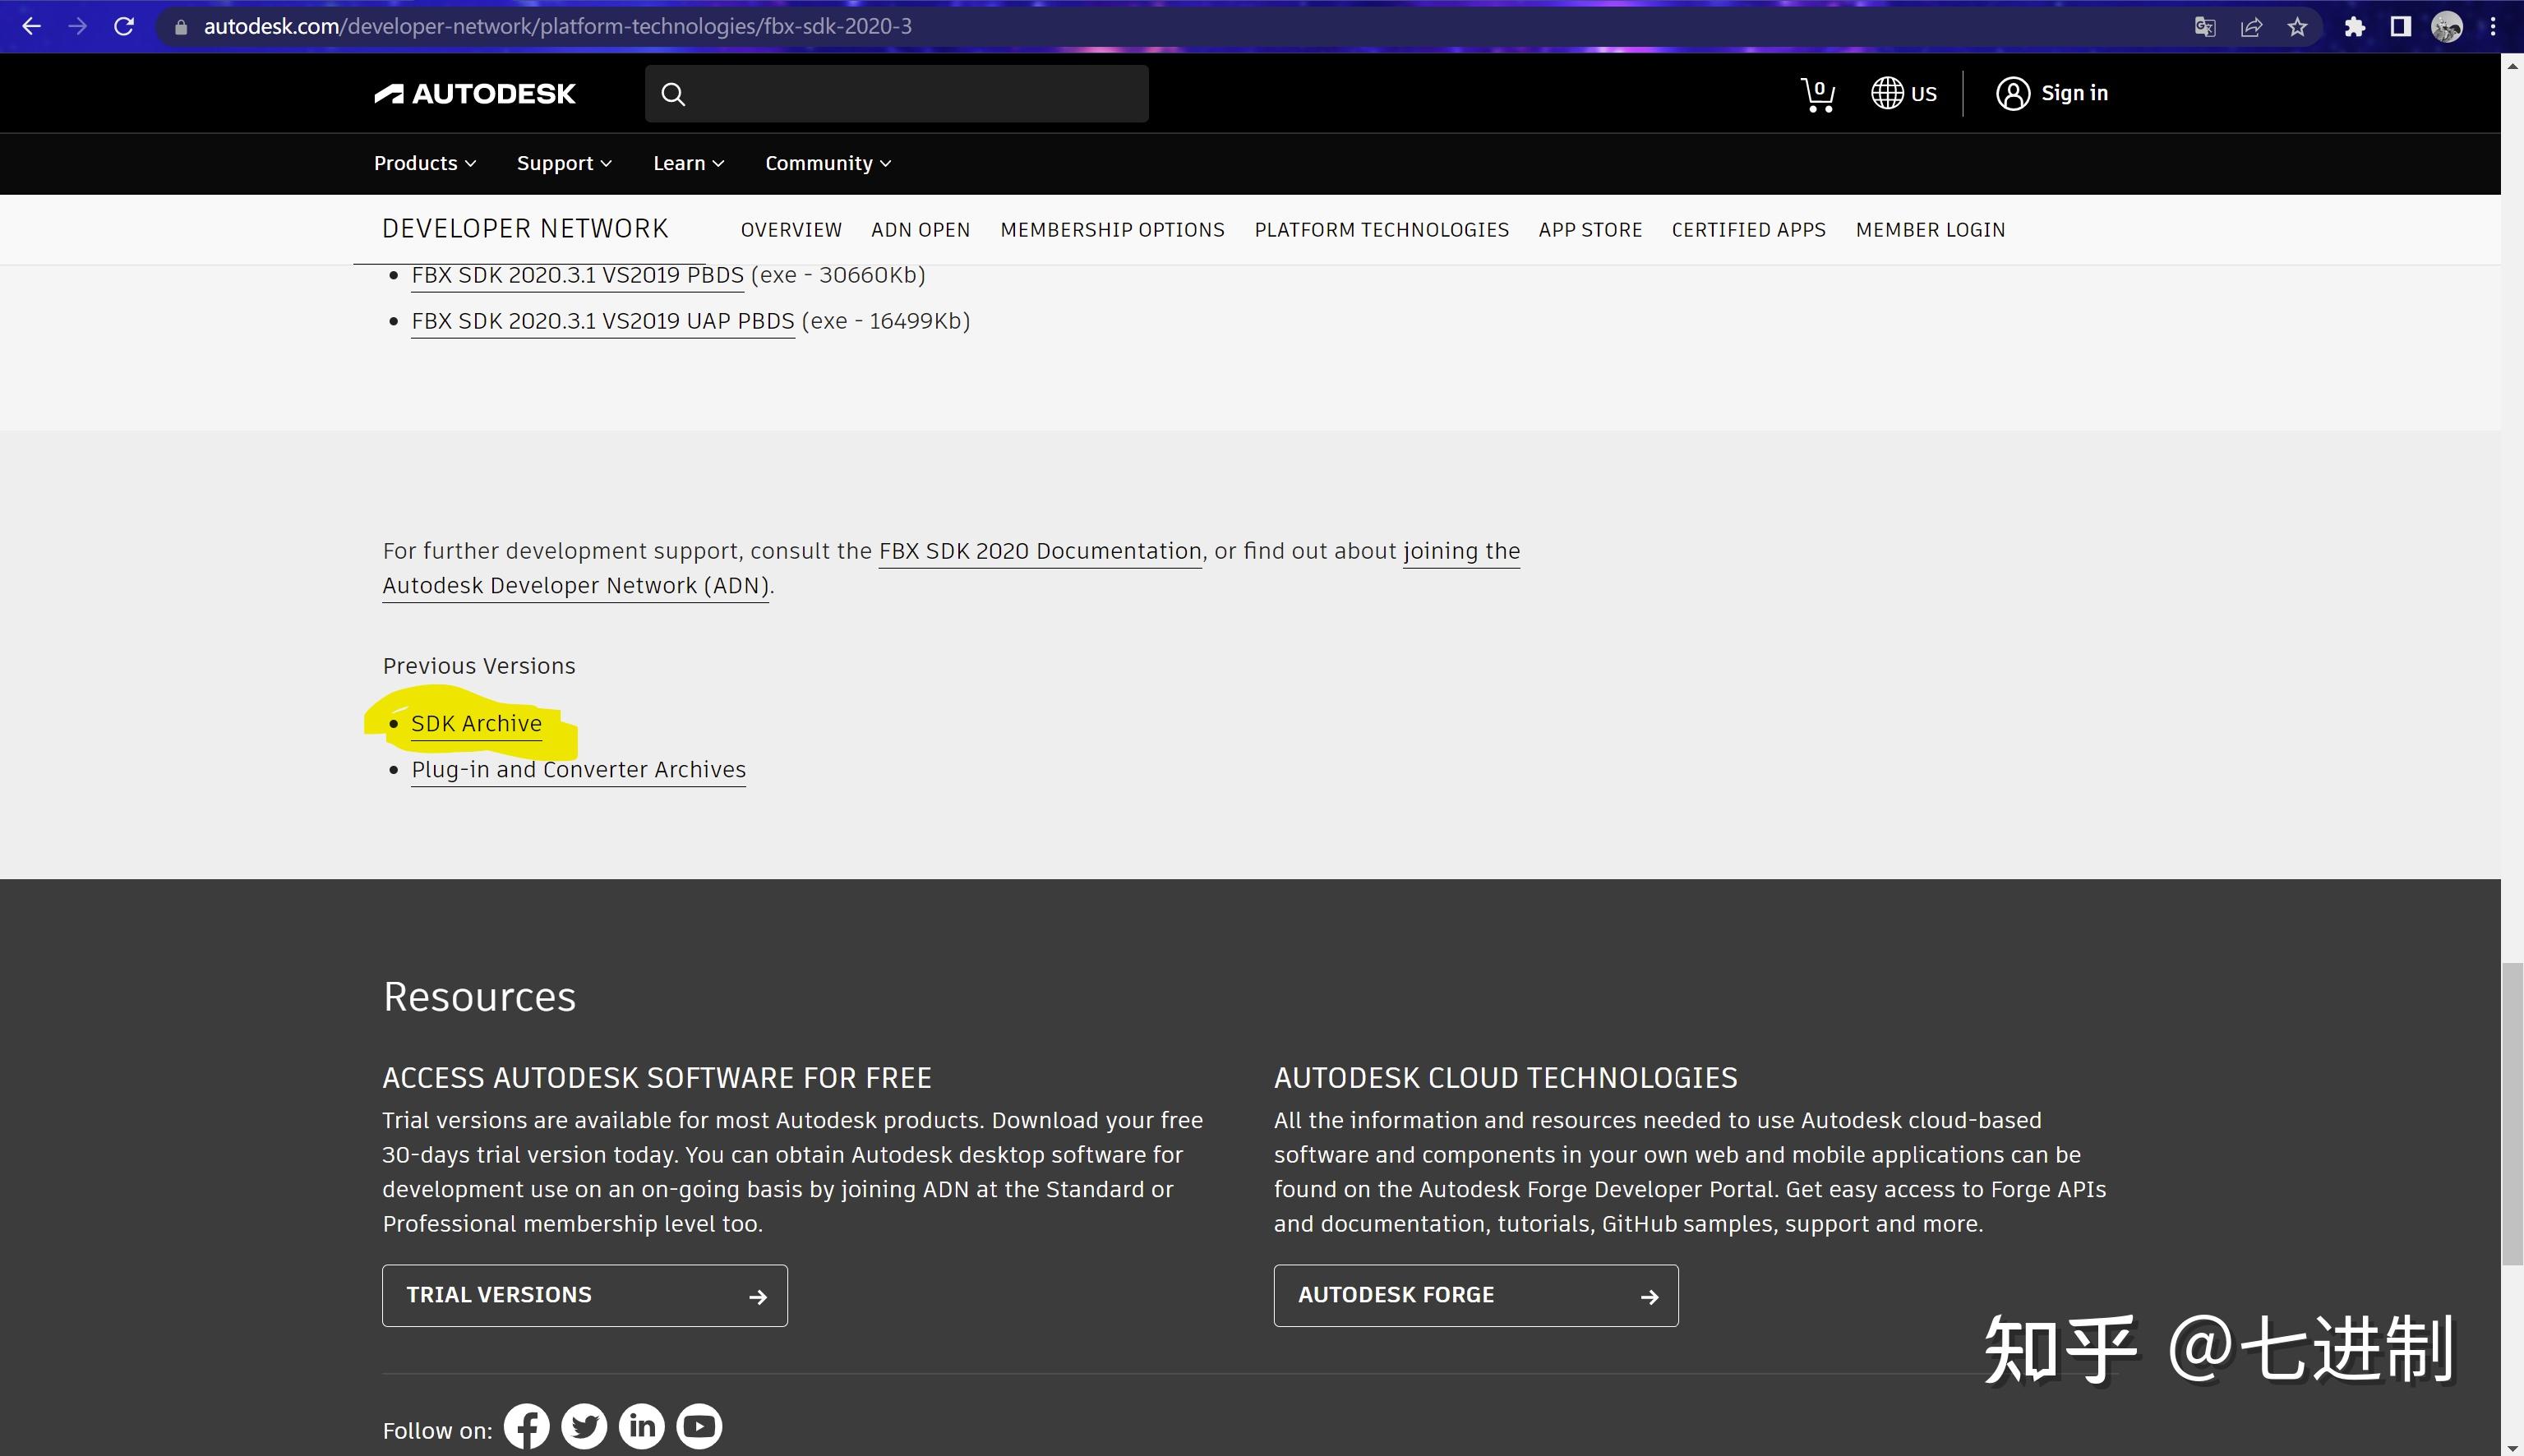Click the Facebook follow icon
Viewport: 2524px width, 1456px height.
(x=526, y=1426)
